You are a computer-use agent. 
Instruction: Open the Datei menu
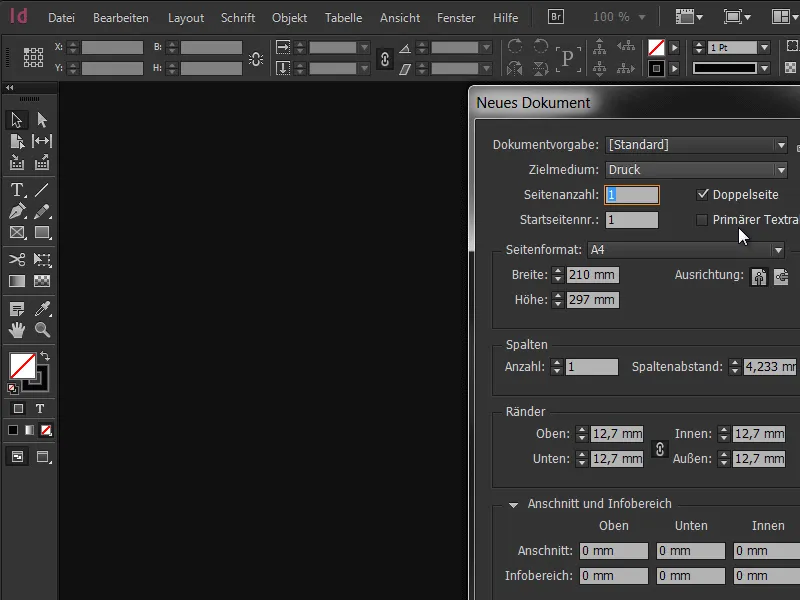tap(61, 18)
